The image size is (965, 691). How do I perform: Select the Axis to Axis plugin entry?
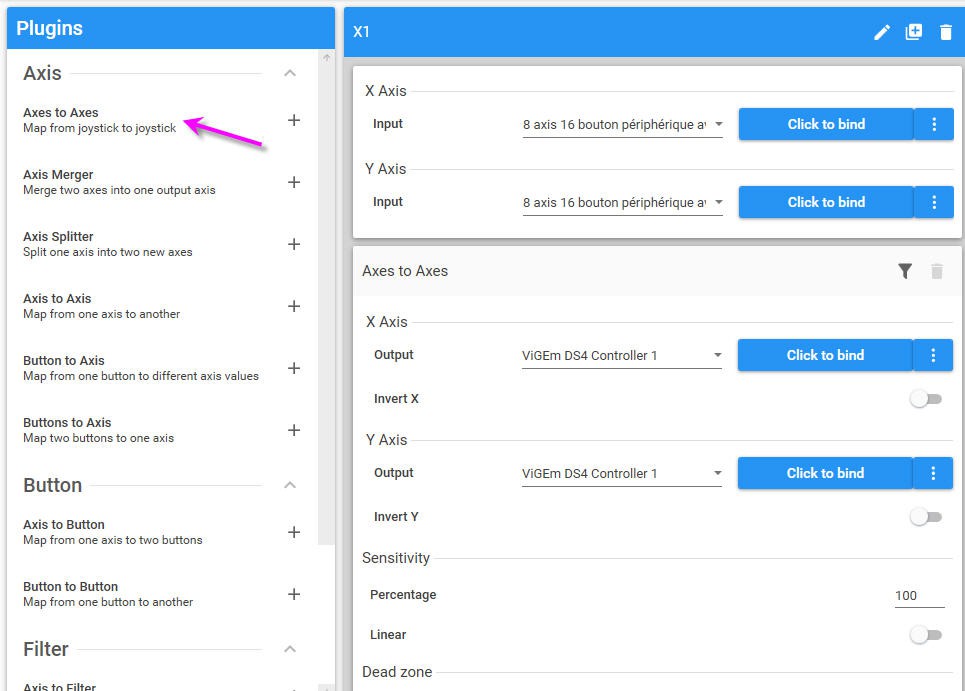tap(101, 306)
